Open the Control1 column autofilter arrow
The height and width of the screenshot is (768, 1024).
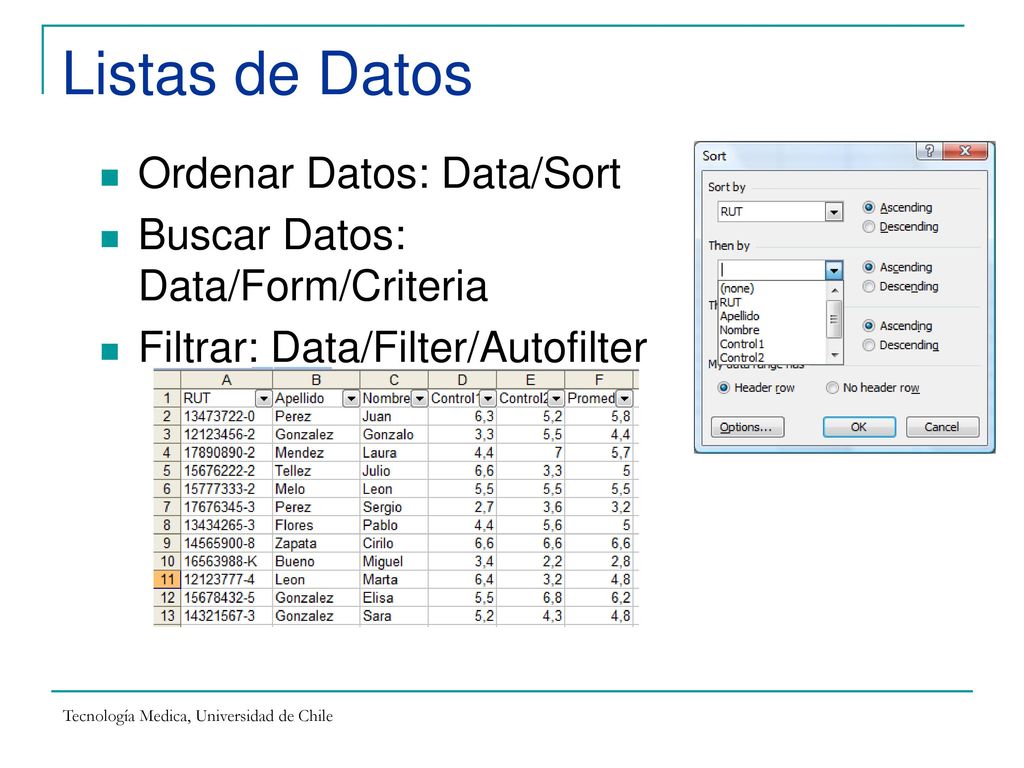487,398
